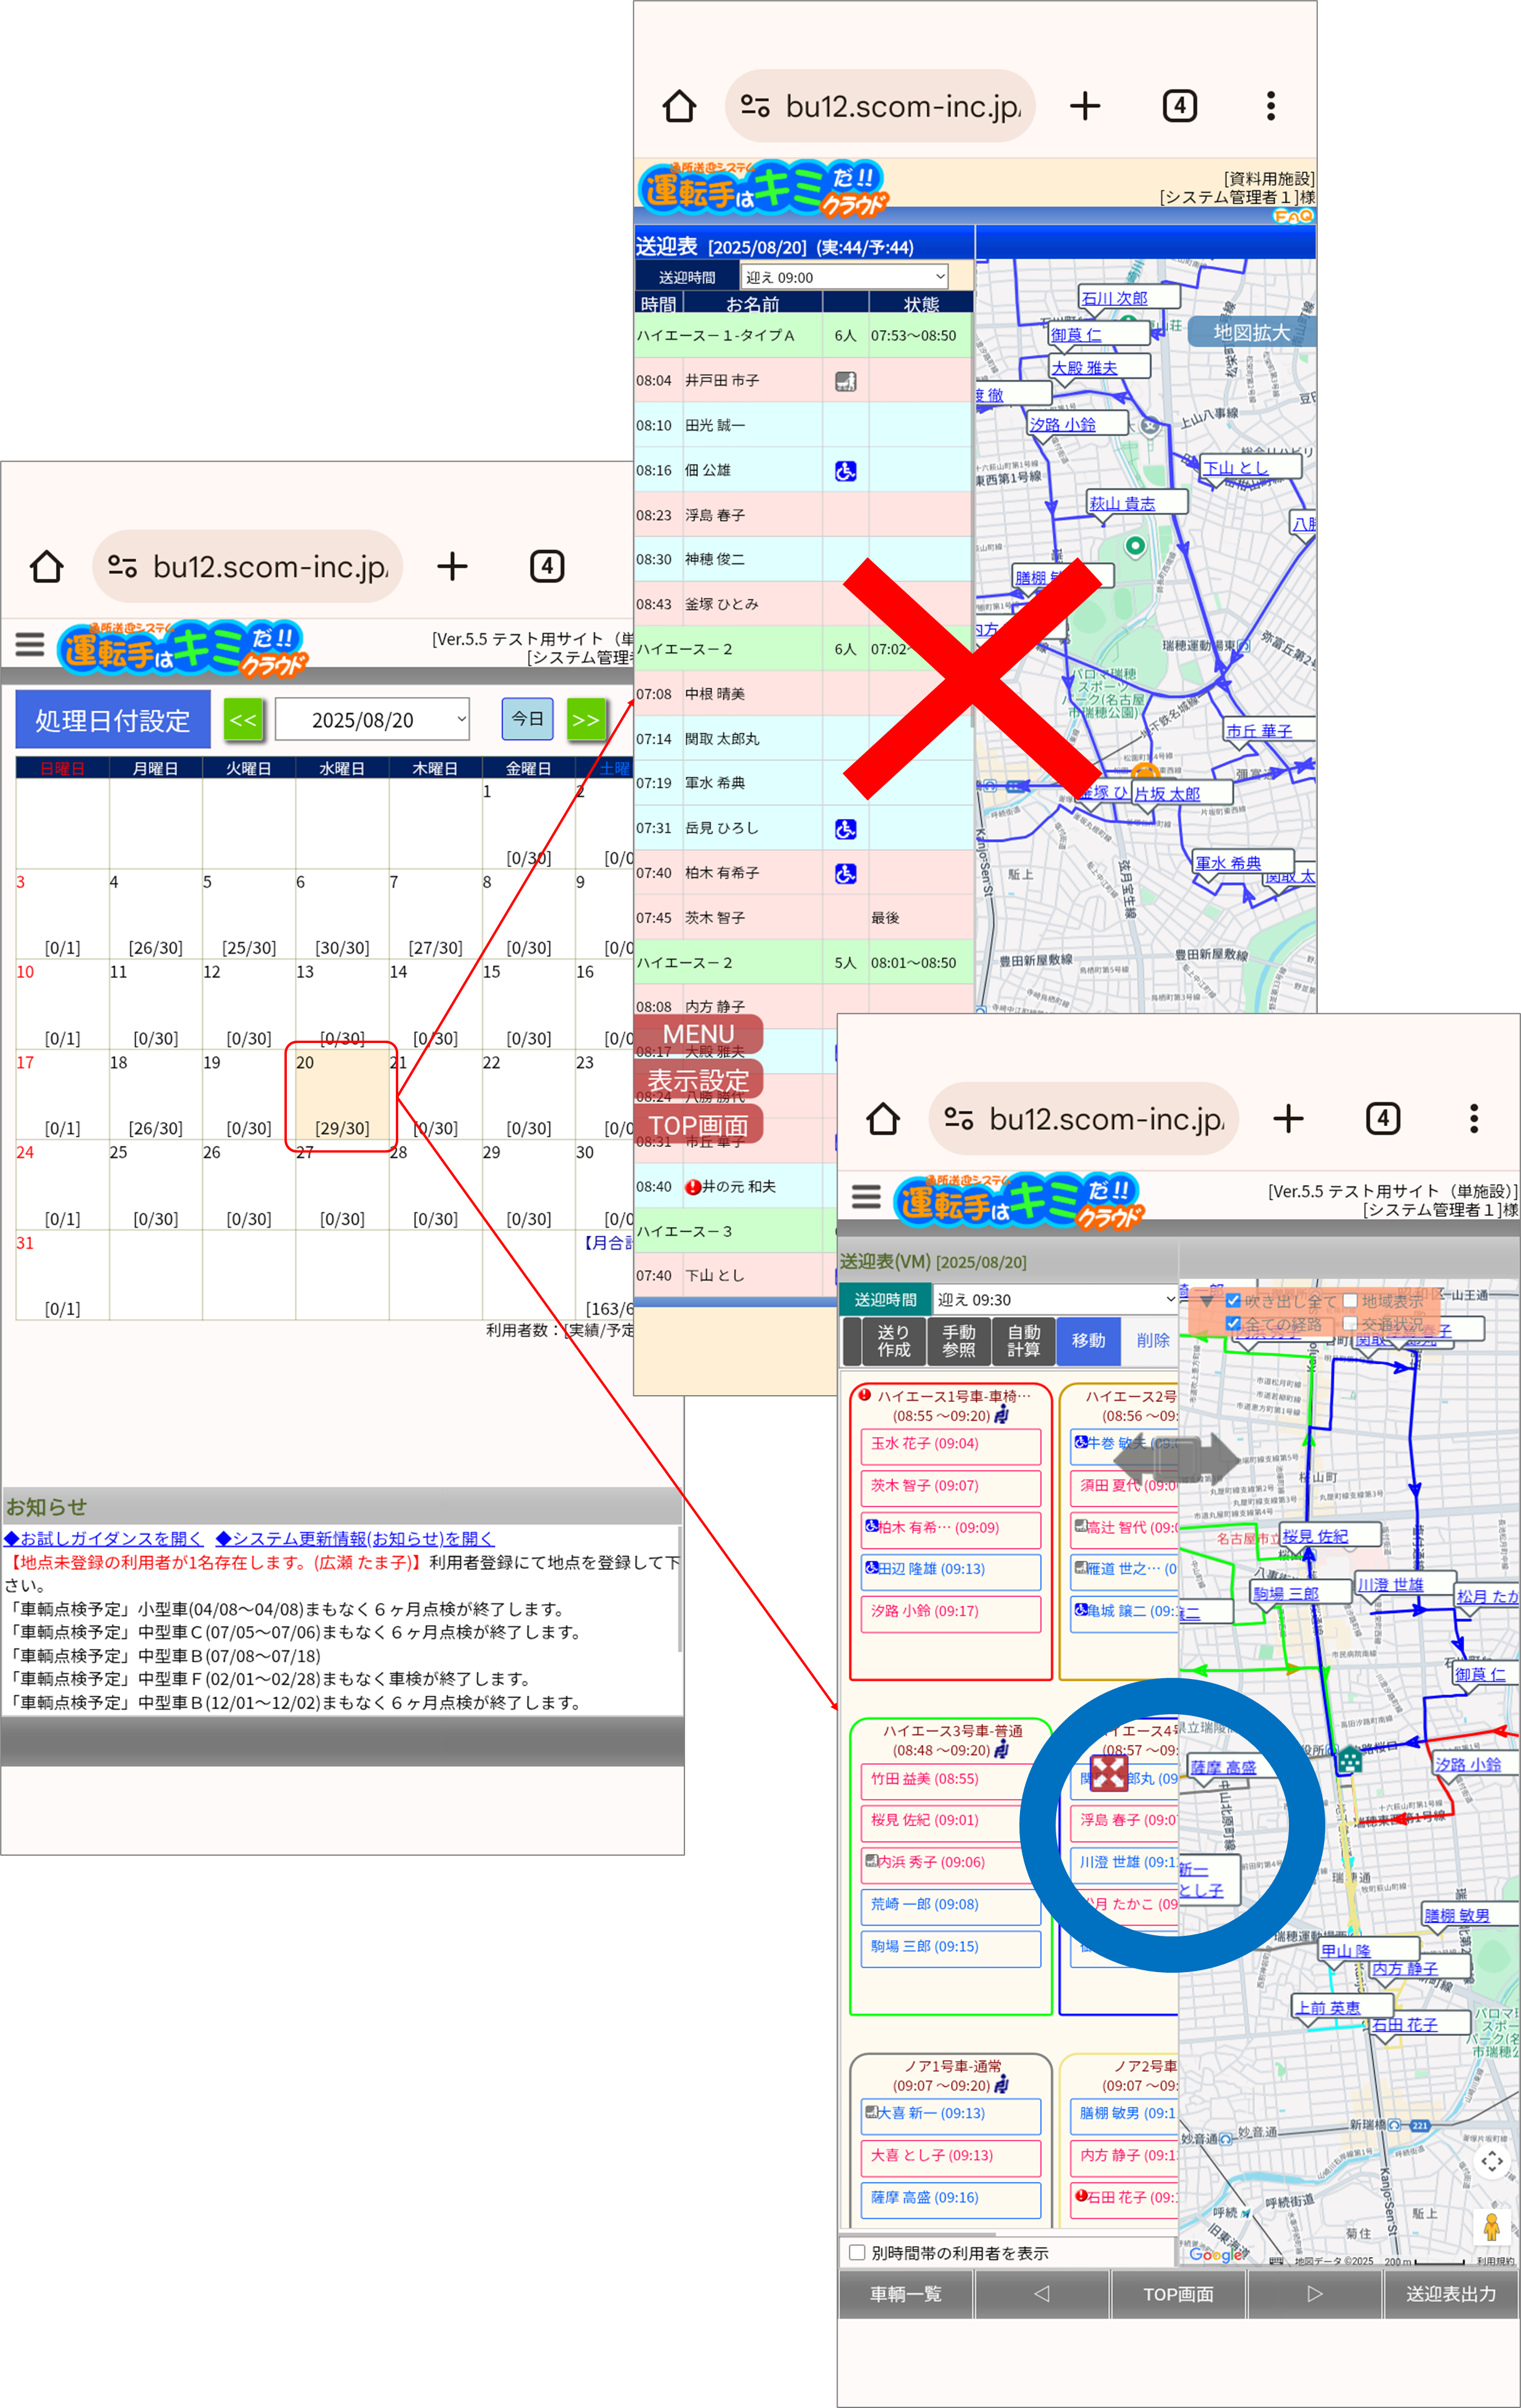Open hamburger menu in left calendar screen
This screenshot has width=1521, height=2408.
30,644
